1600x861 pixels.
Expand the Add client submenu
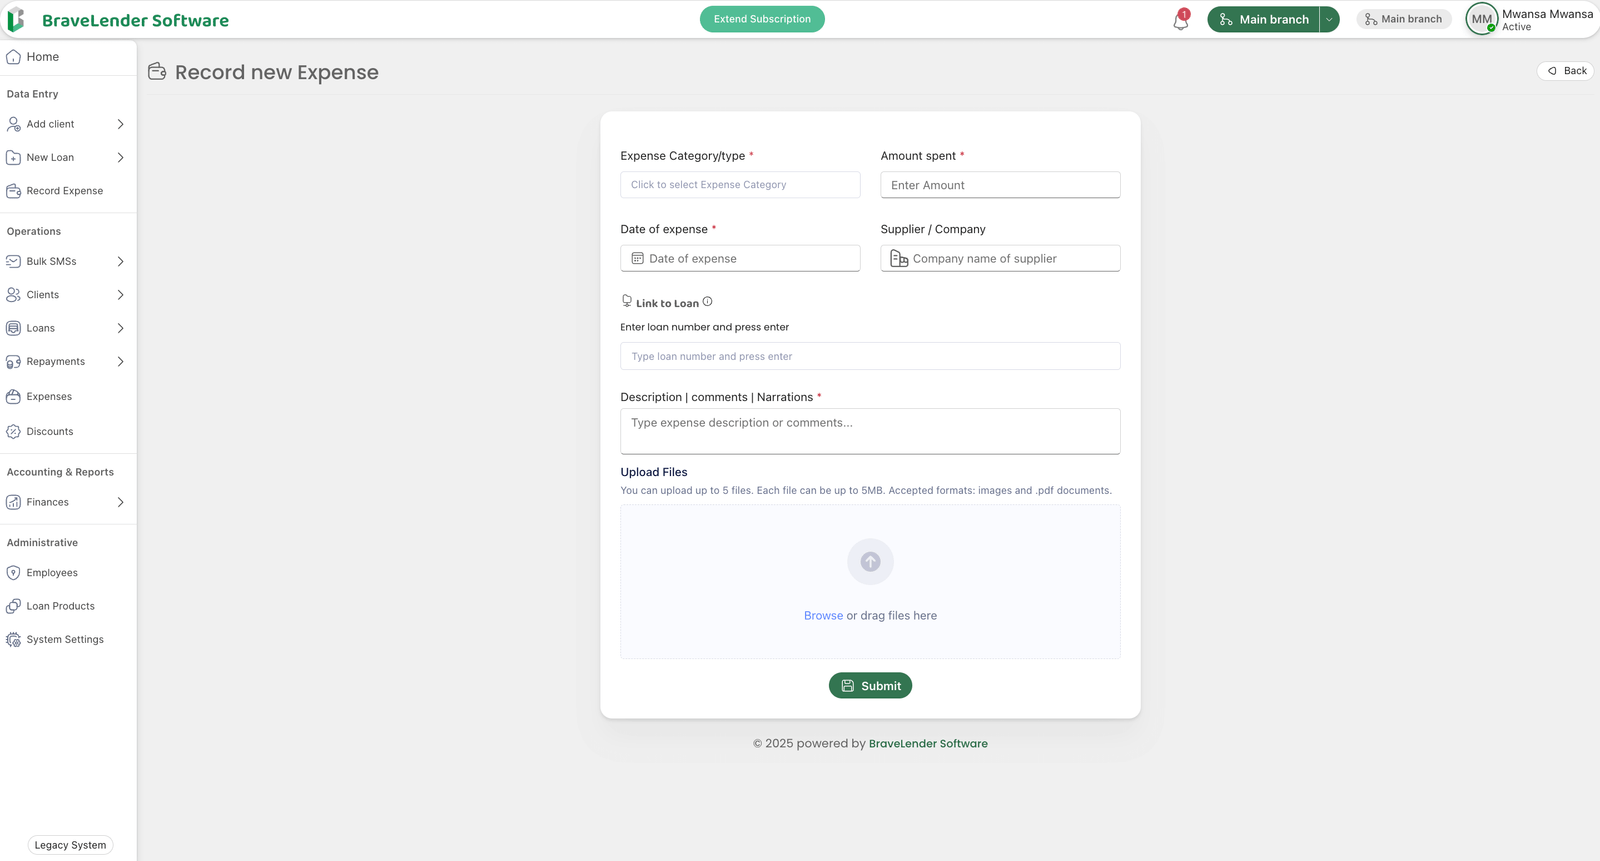120,124
